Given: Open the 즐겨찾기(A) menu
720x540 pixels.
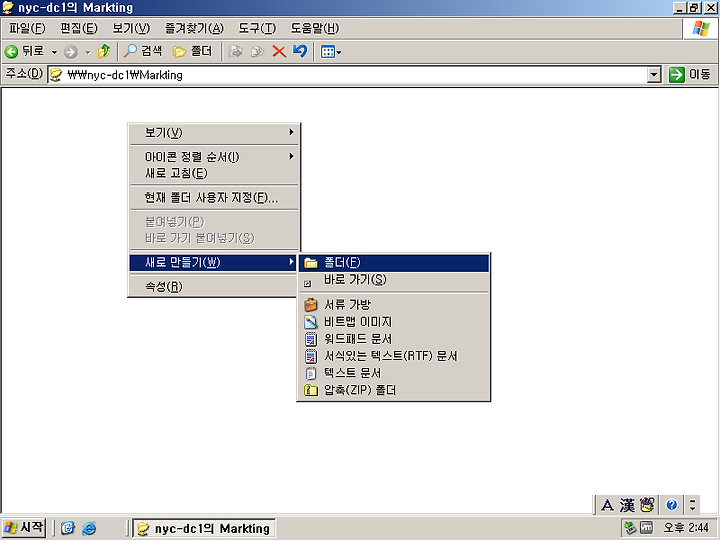Looking at the screenshot, I should (x=194, y=28).
